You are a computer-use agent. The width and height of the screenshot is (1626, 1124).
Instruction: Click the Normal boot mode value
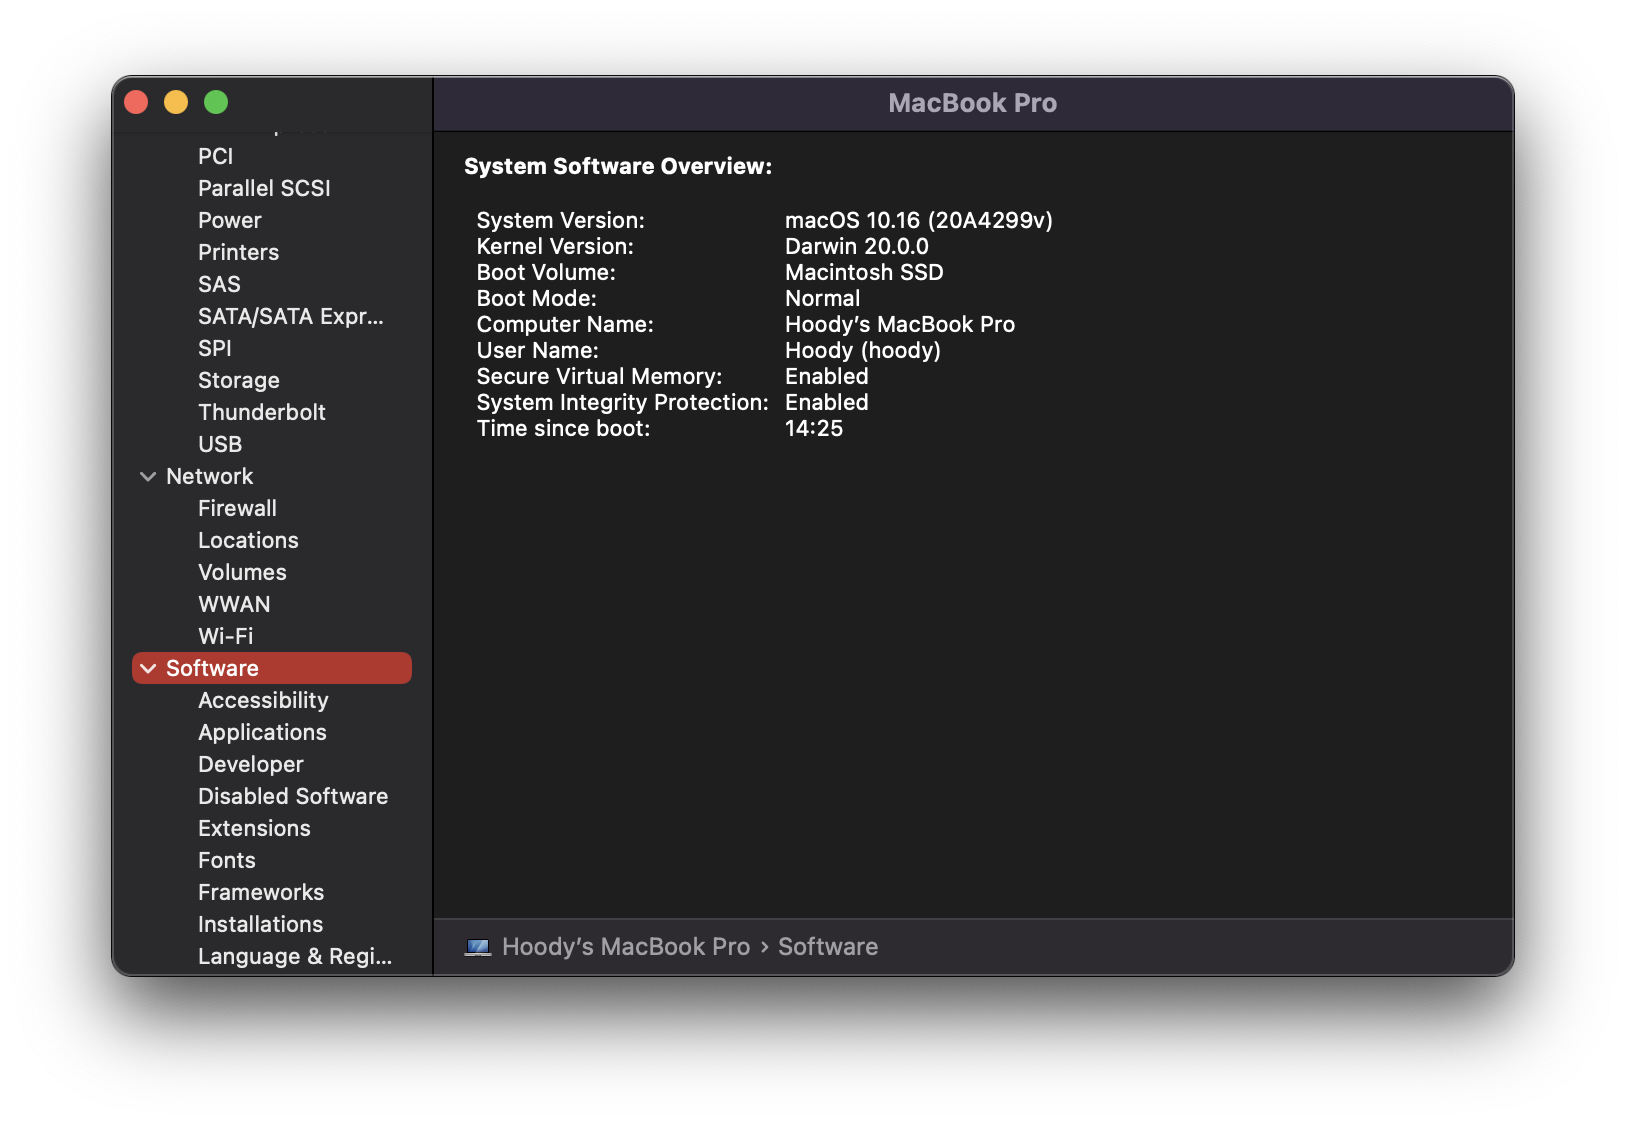tap(822, 298)
